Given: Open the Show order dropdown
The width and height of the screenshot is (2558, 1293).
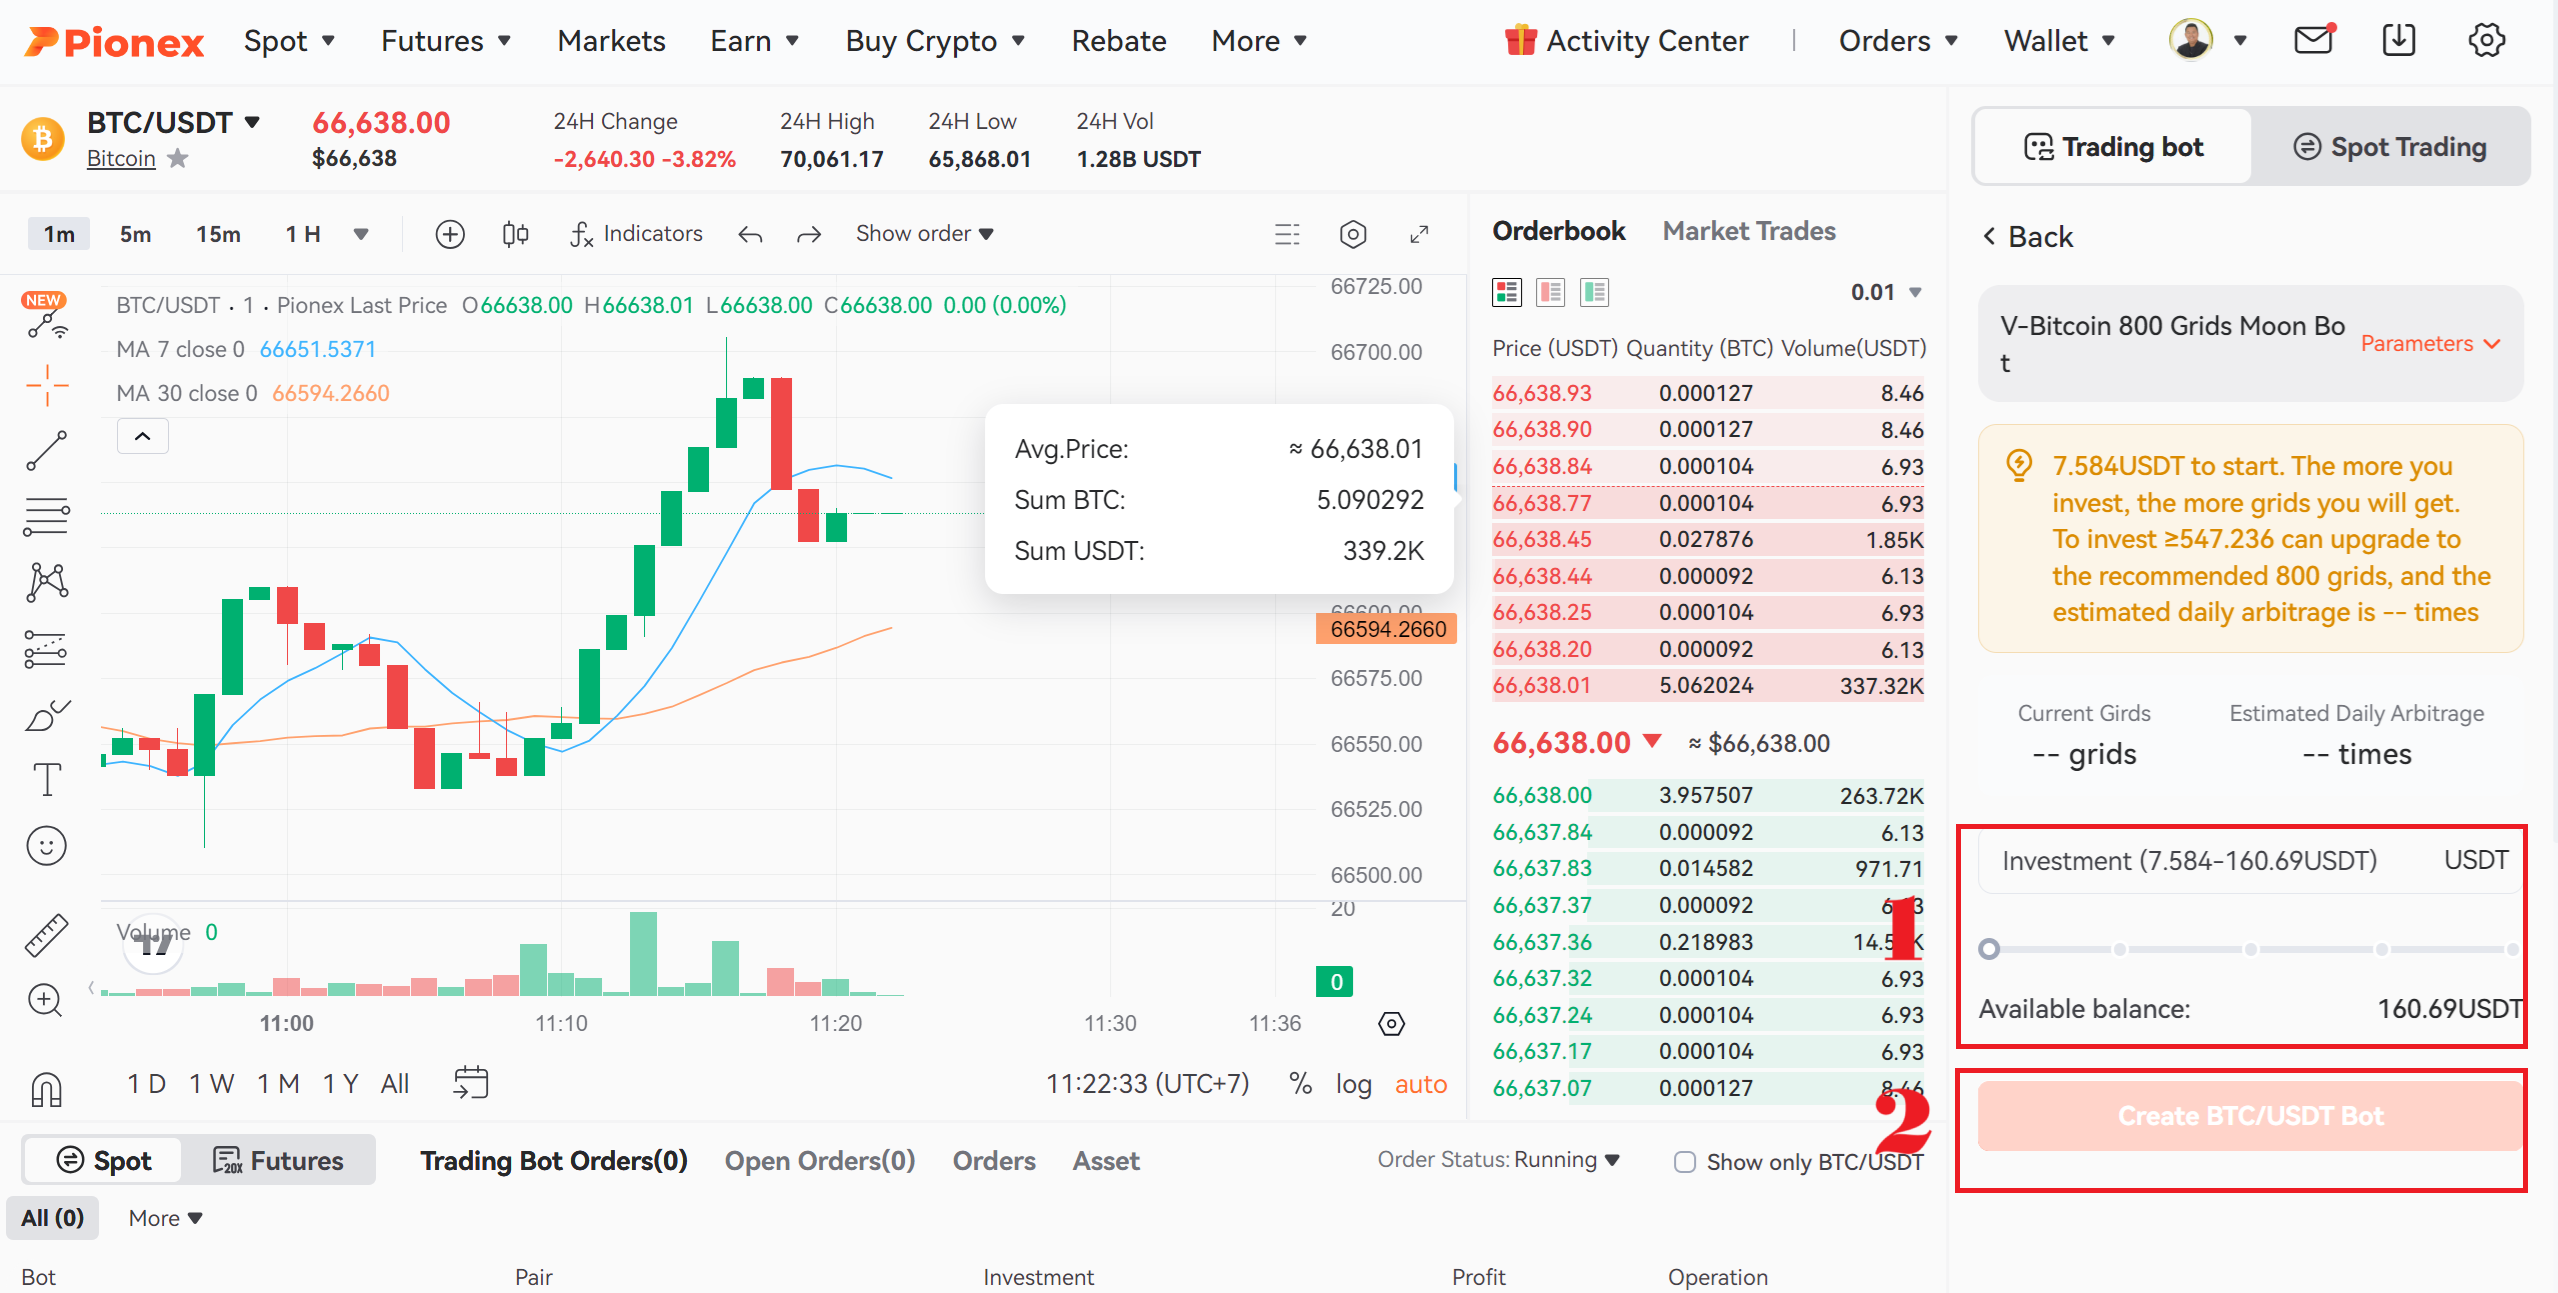Looking at the screenshot, I should coord(924,234).
